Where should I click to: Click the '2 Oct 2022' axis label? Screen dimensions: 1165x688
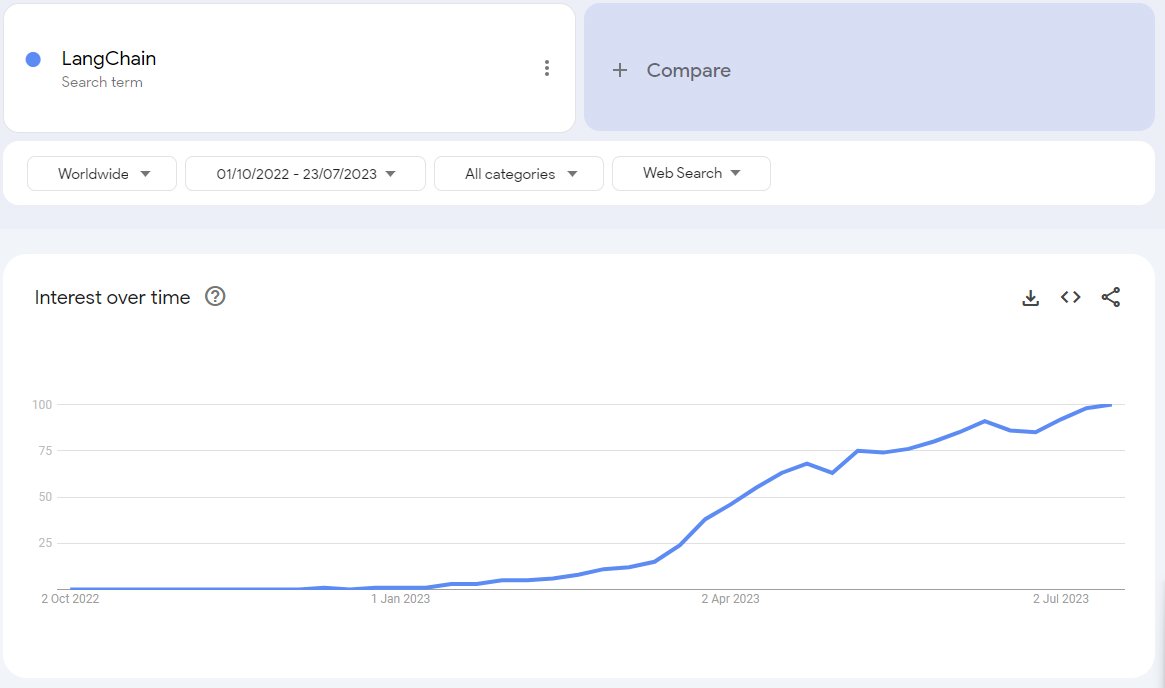pyautogui.click(x=70, y=599)
